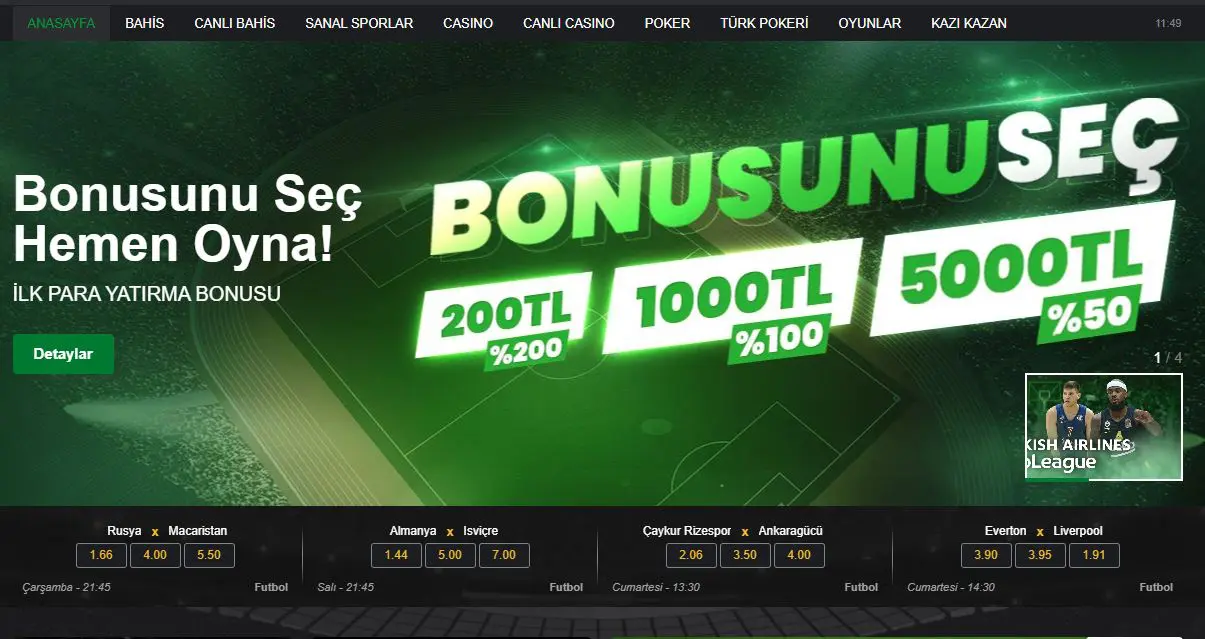Select 3.50 draw odds Rizespor-Ankaragücü
1205x639 pixels.
[x=745, y=555]
